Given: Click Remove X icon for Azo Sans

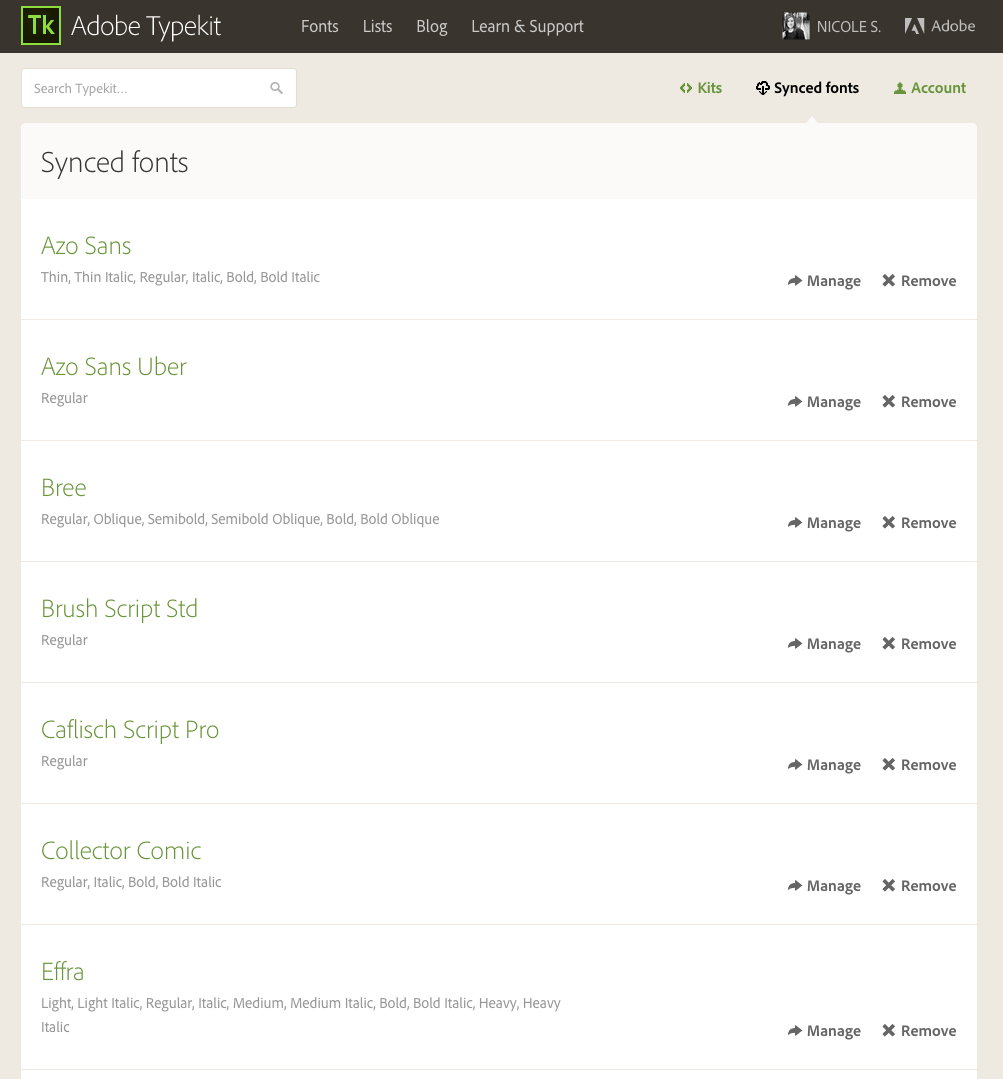Looking at the screenshot, I should click(889, 281).
